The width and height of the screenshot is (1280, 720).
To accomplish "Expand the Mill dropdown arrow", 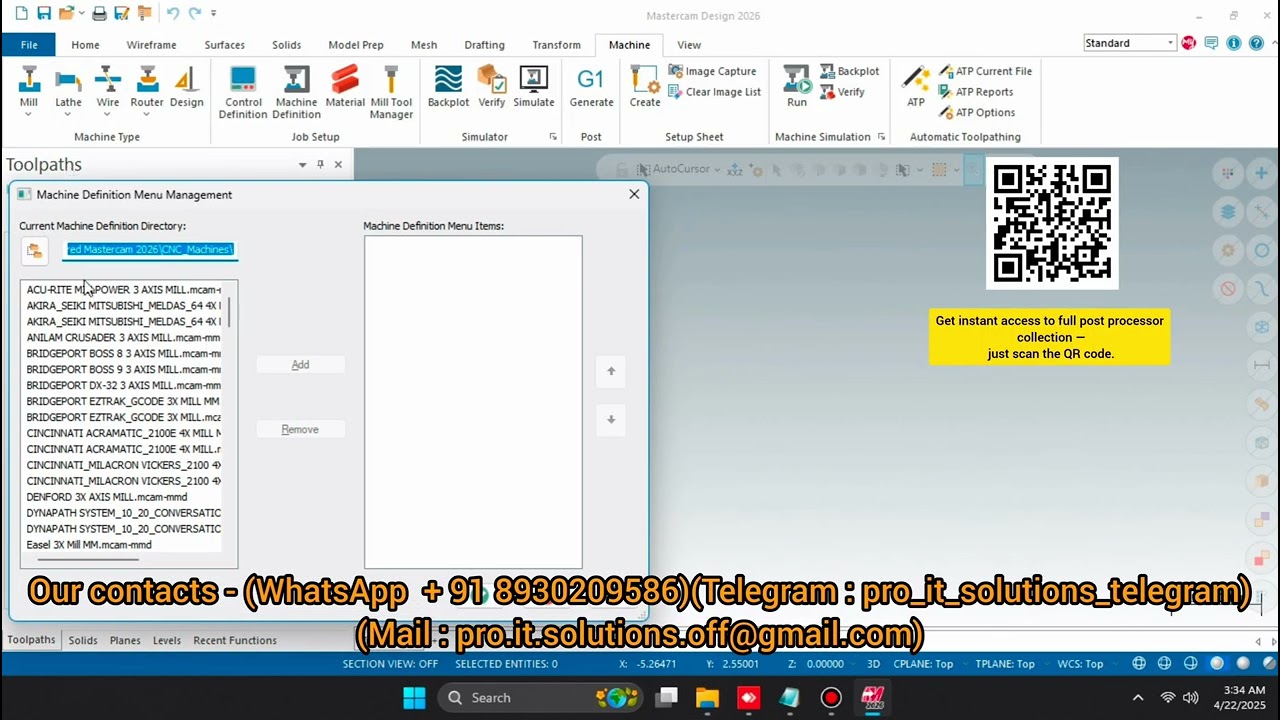I will coord(28,114).
